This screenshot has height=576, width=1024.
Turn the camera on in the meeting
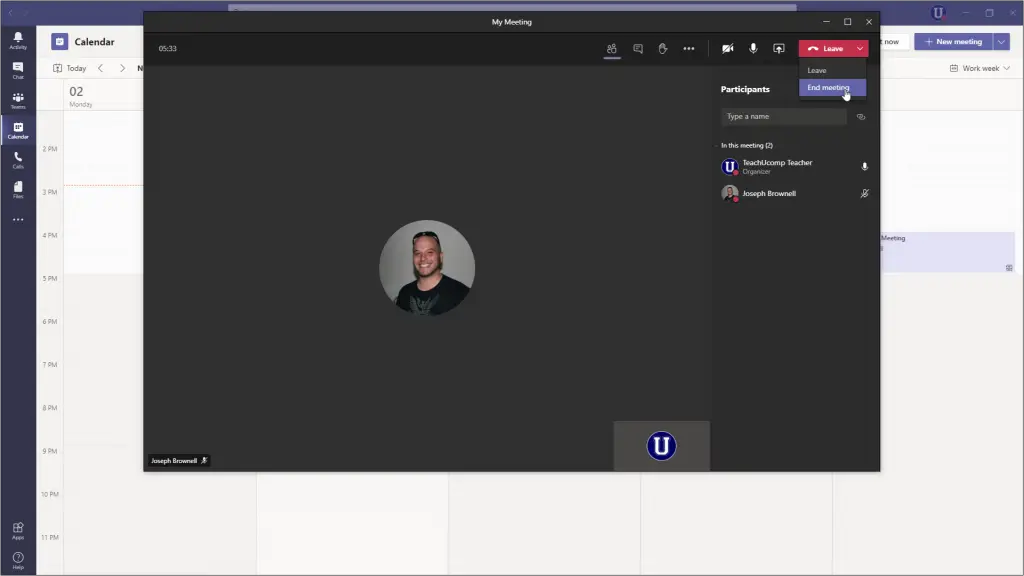point(728,48)
